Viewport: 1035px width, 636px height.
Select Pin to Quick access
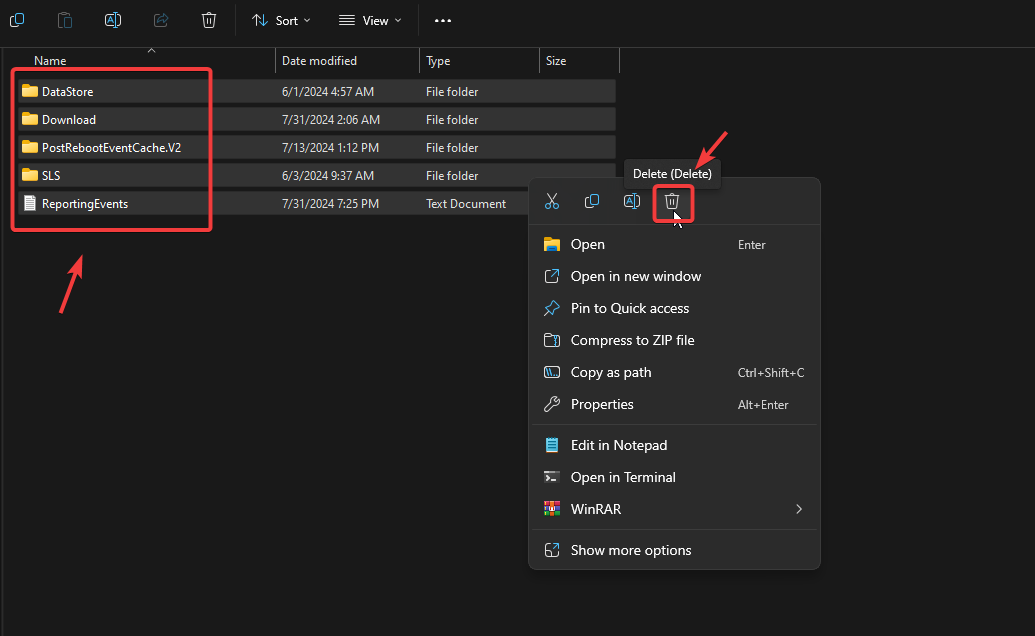(630, 308)
